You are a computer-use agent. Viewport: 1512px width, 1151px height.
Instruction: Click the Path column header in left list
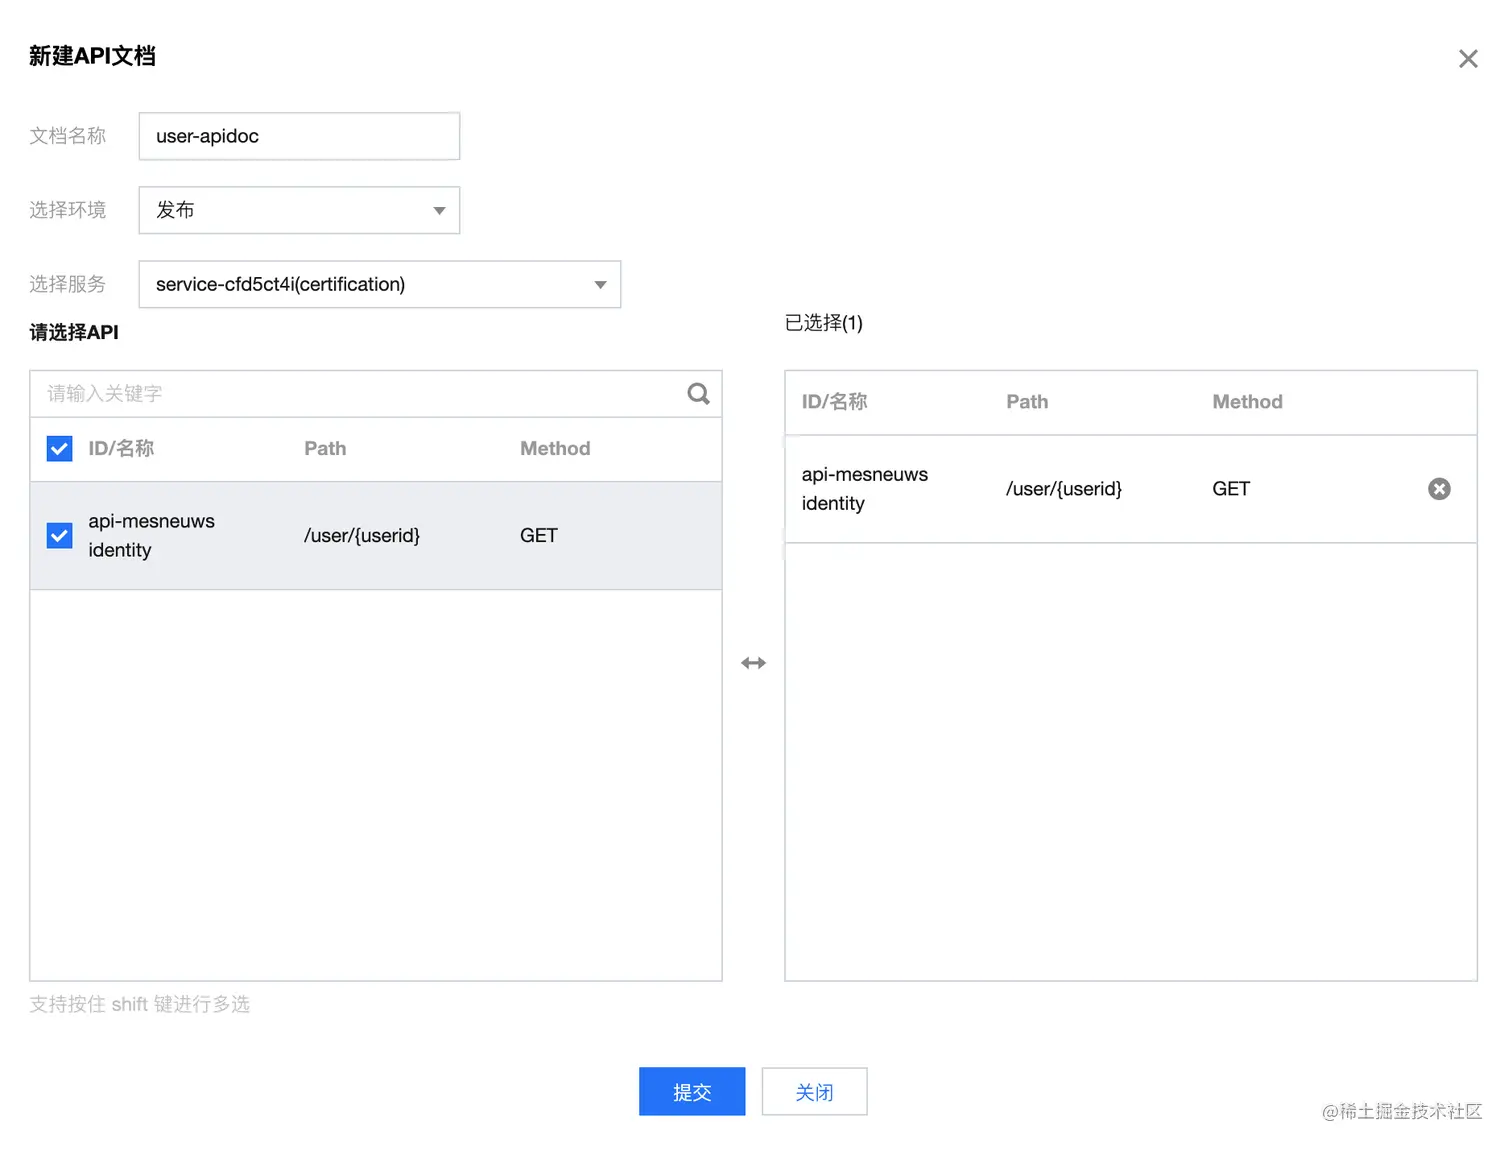tap(325, 449)
